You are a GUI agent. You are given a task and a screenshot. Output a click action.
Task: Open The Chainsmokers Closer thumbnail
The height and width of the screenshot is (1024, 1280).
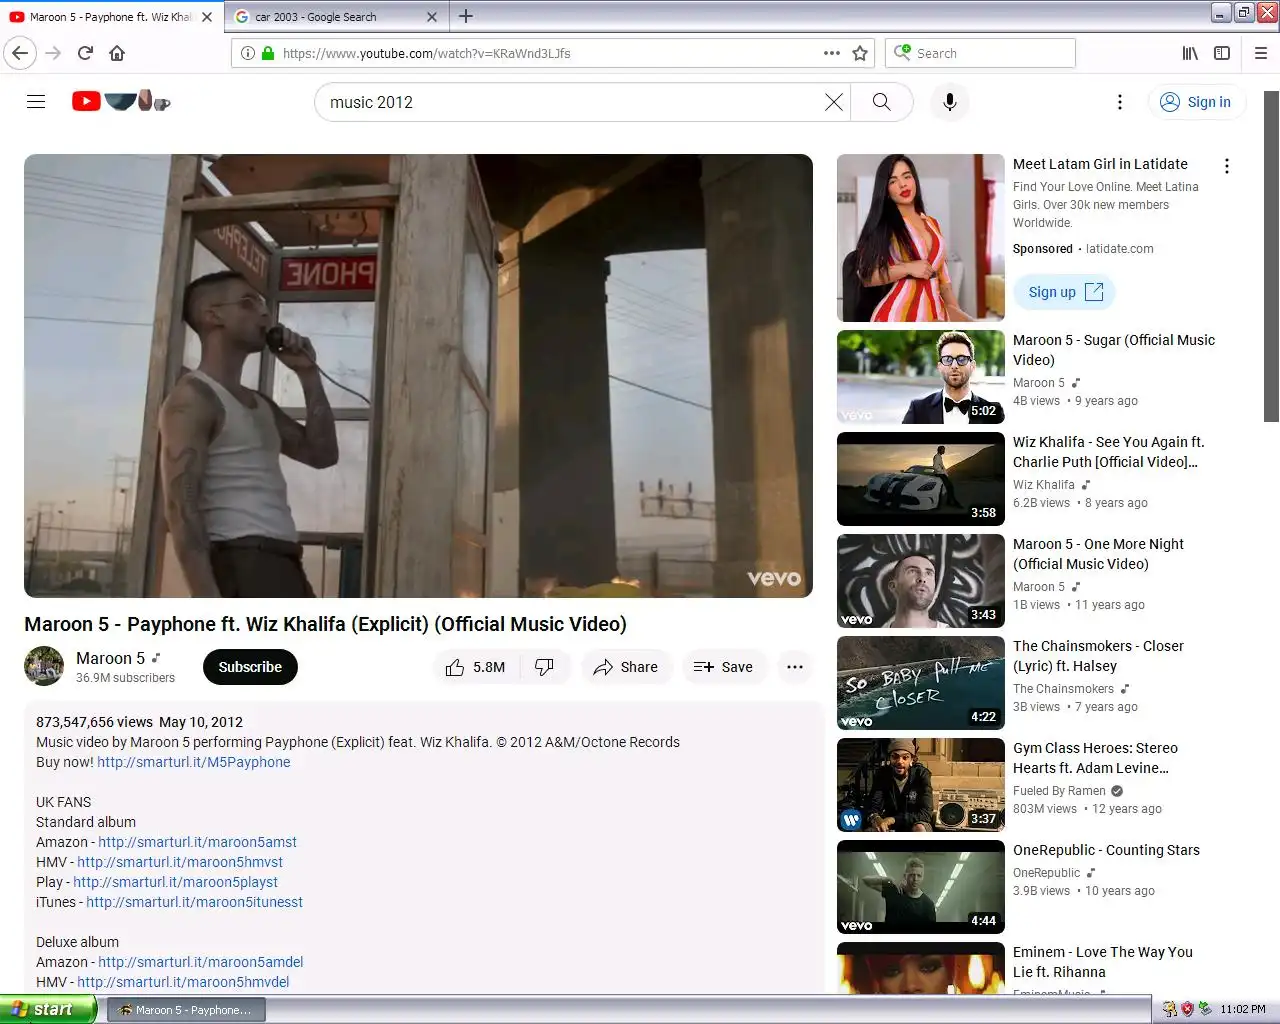921,683
